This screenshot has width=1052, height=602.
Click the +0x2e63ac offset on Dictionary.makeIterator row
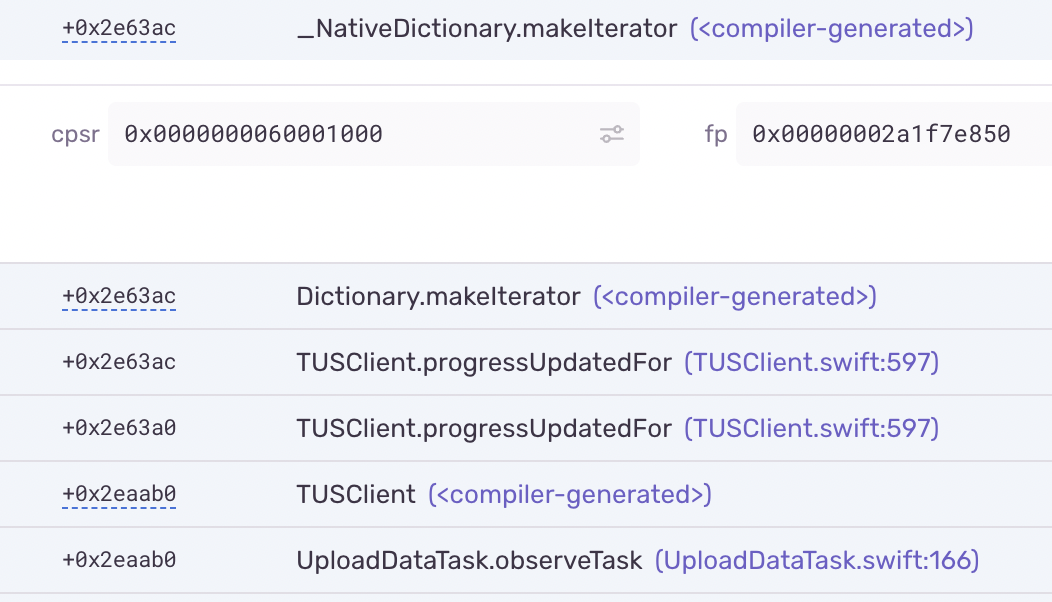tap(118, 296)
